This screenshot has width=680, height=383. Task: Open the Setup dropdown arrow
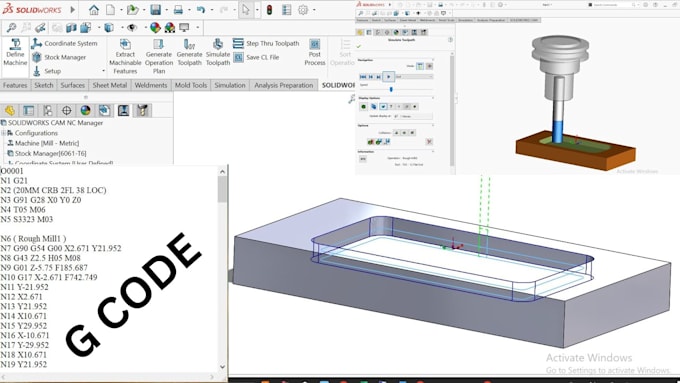[x=103, y=71]
